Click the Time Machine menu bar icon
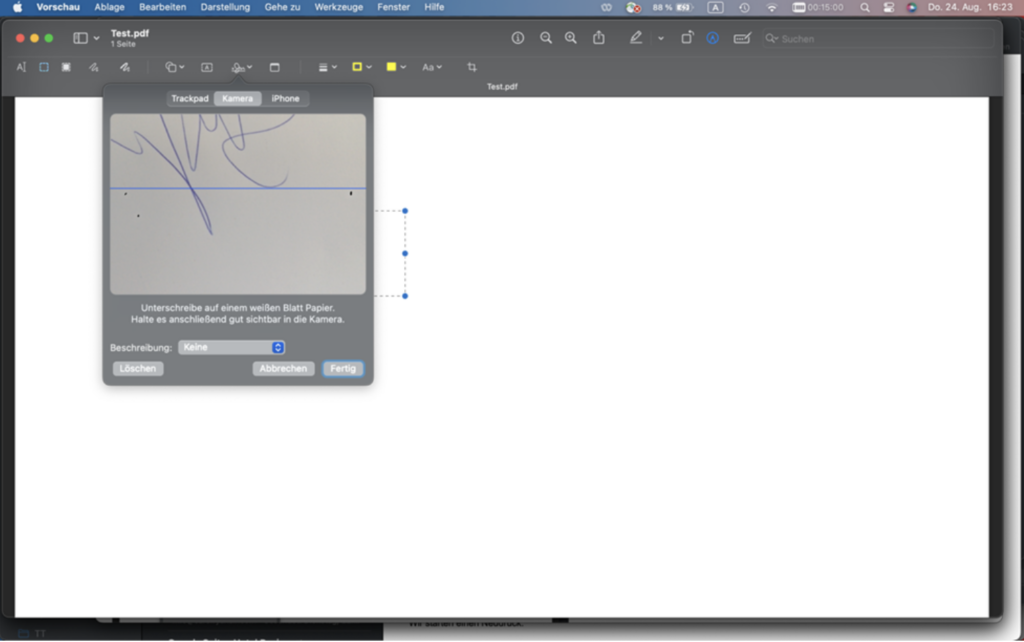 (744, 8)
